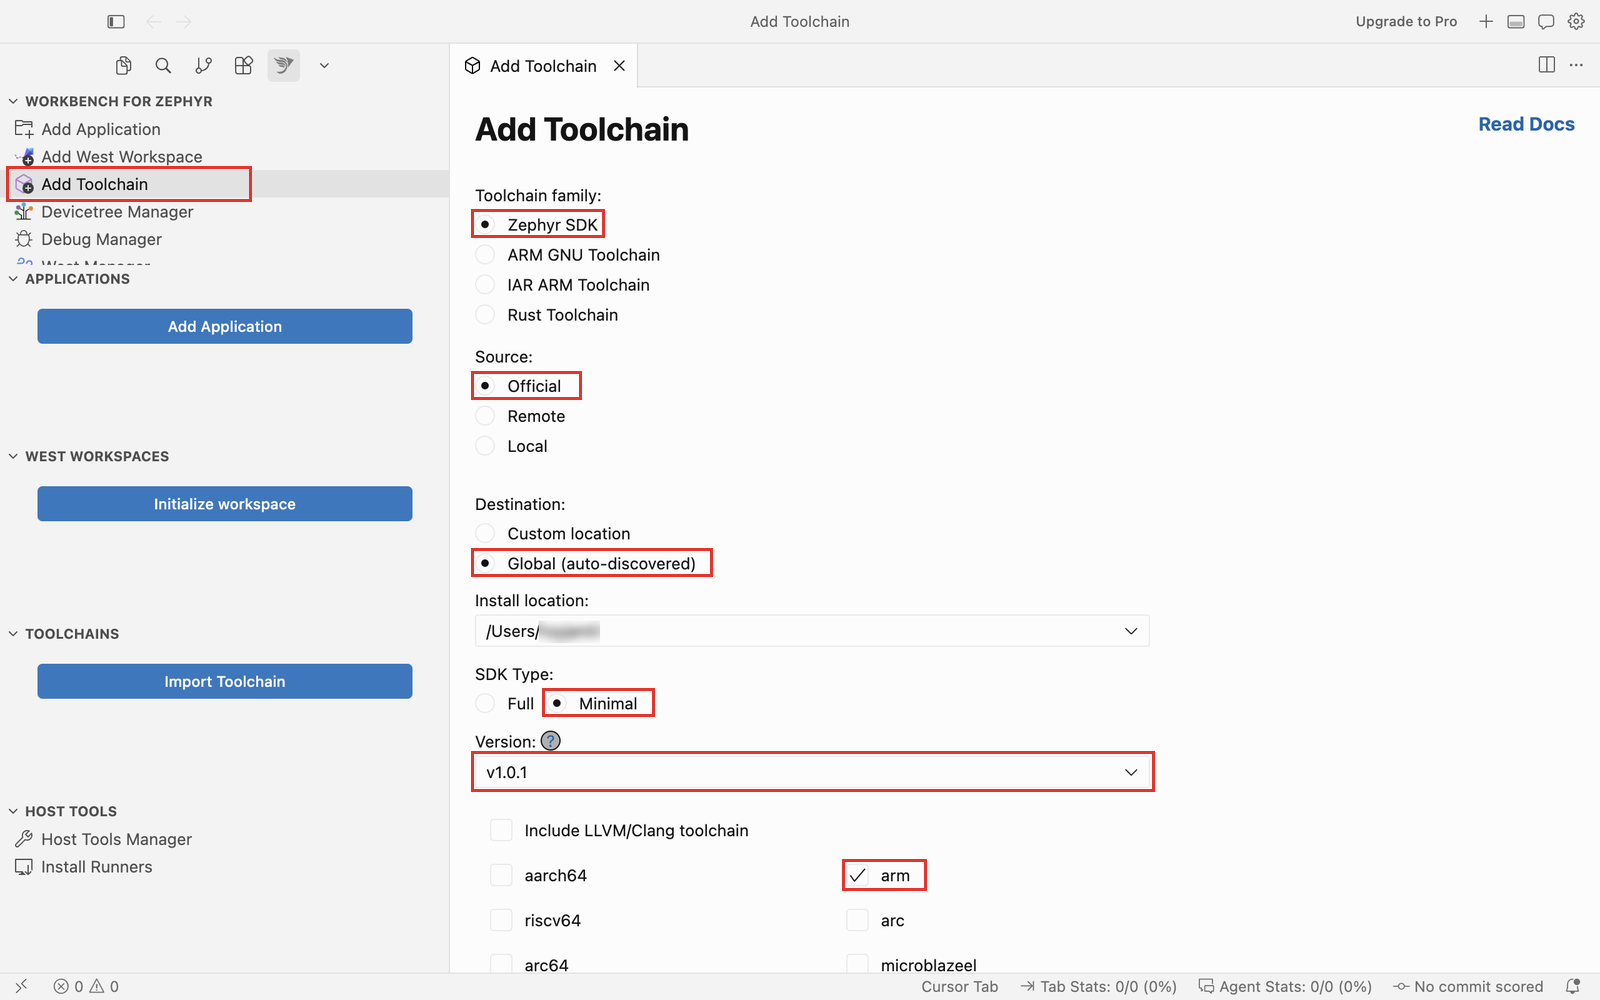Click the Import Toolchain button
The width and height of the screenshot is (1600, 1000).
(225, 681)
